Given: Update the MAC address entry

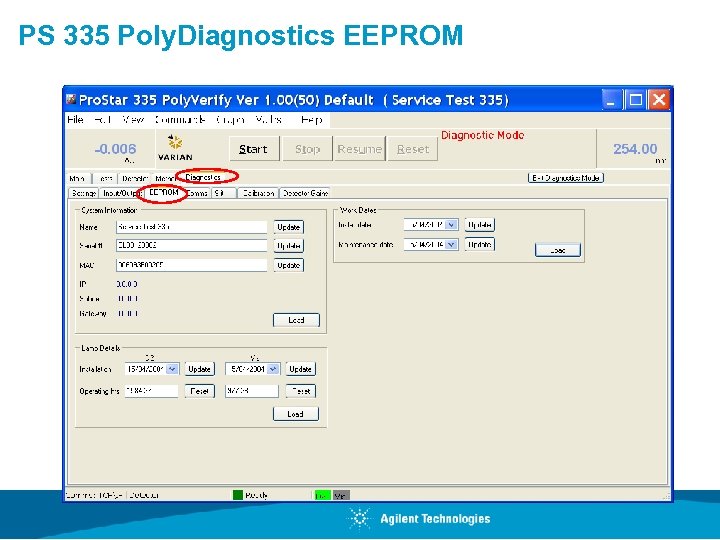Looking at the screenshot, I should pyautogui.click(x=288, y=265).
